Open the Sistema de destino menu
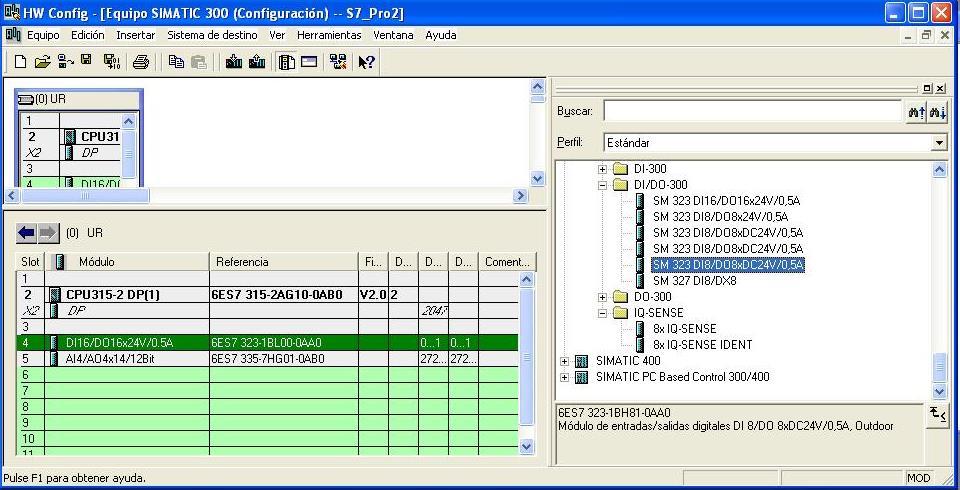960x490 pixels. pos(212,36)
